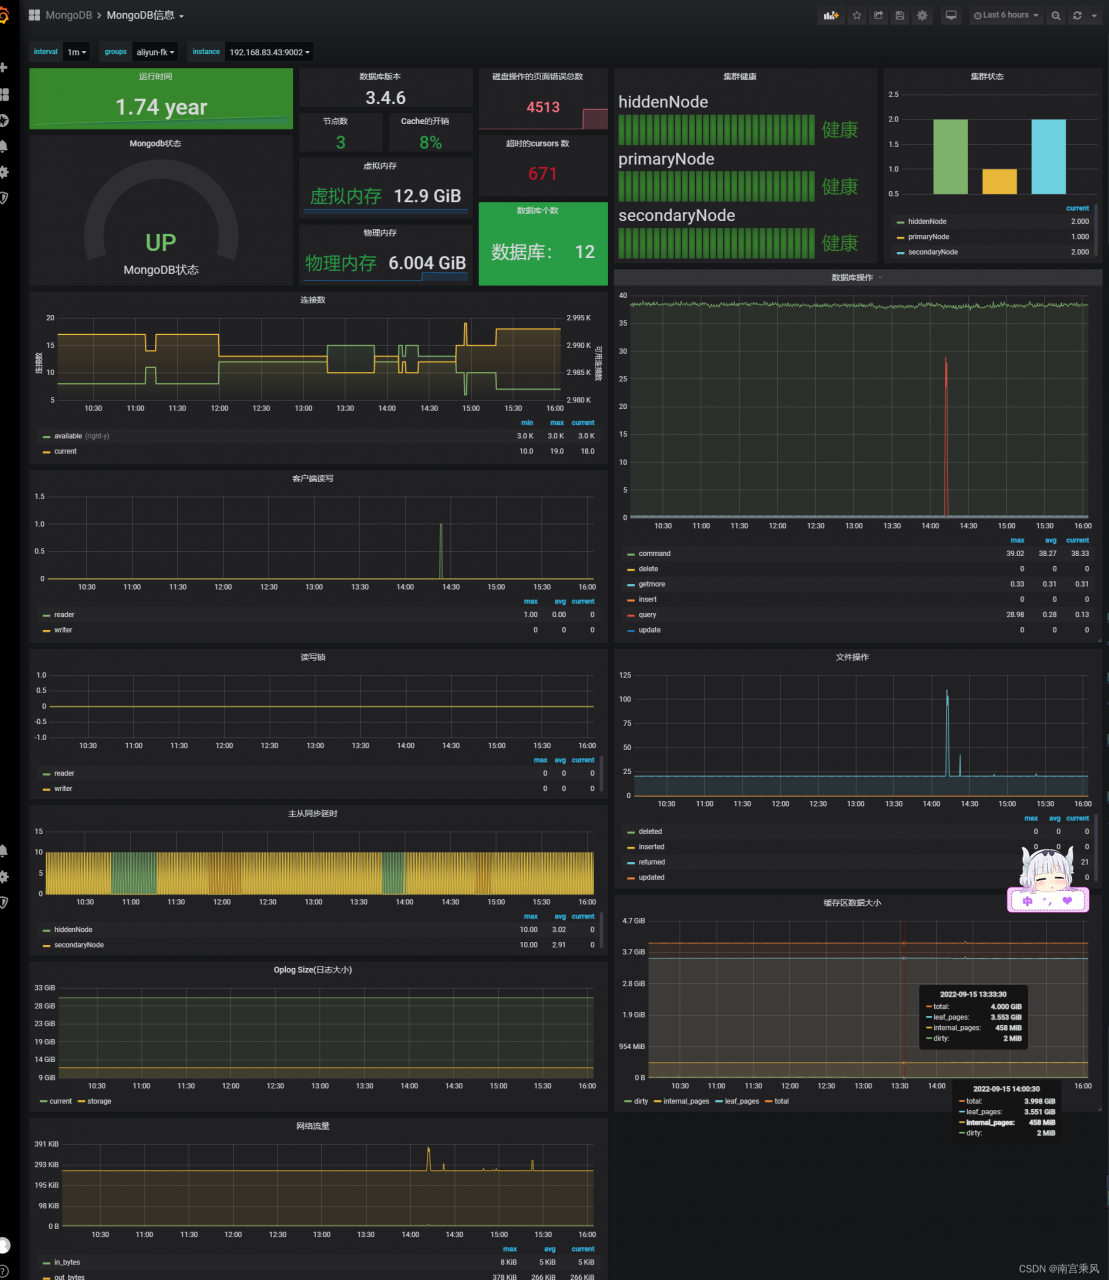Open the groups dropdown showing aliyun-fk

pyautogui.click(x=155, y=52)
